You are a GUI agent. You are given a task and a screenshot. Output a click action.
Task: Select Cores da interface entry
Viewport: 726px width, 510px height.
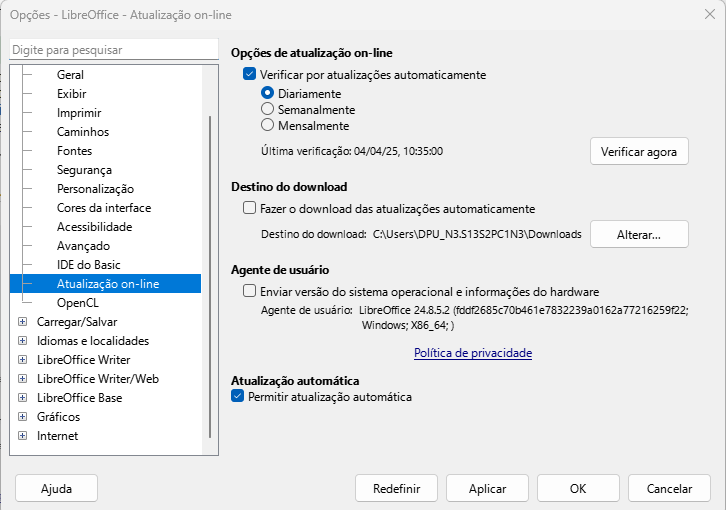pyautogui.click(x=104, y=208)
